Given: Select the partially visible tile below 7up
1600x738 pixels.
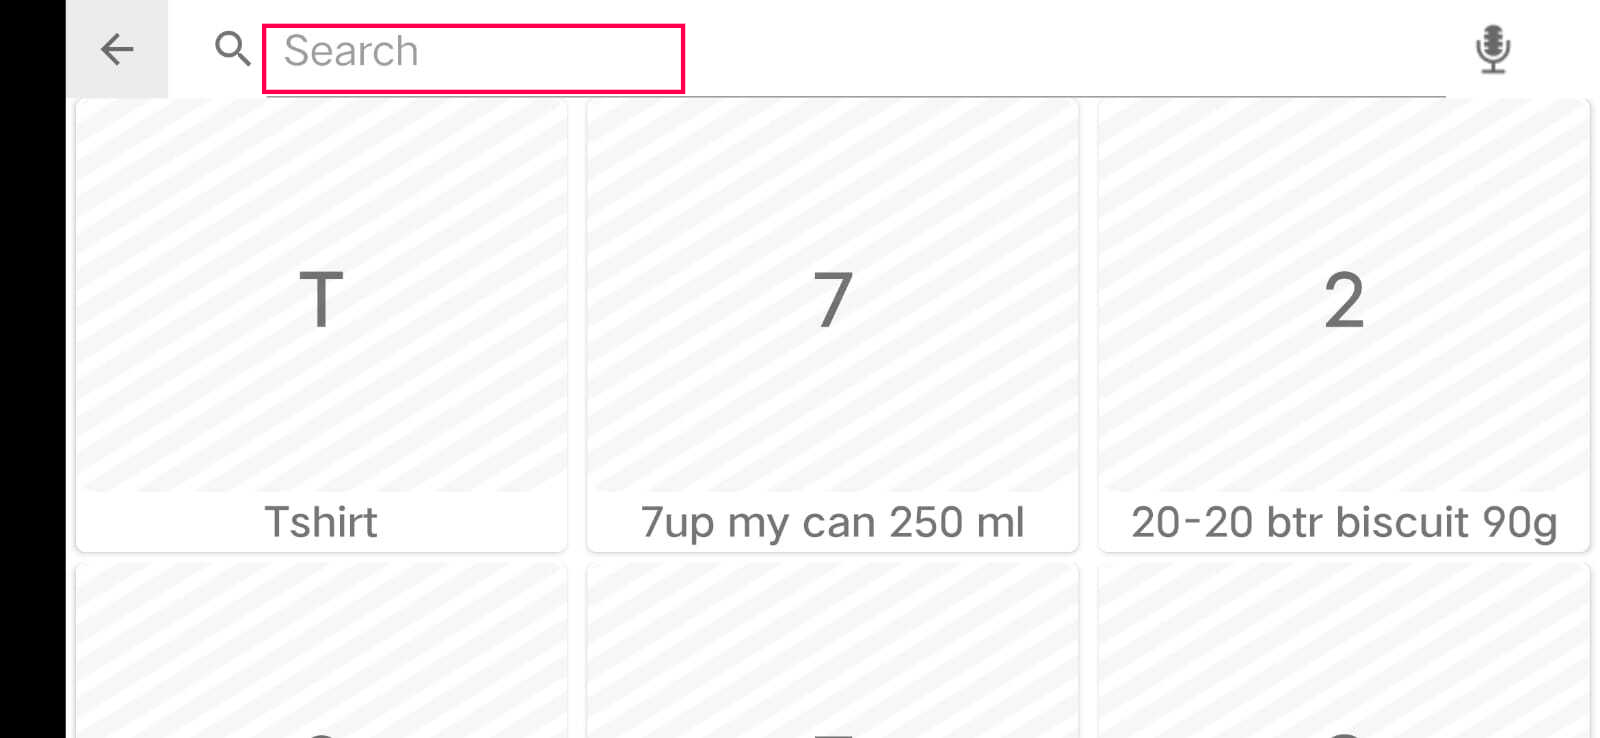Looking at the screenshot, I should (x=832, y=650).
